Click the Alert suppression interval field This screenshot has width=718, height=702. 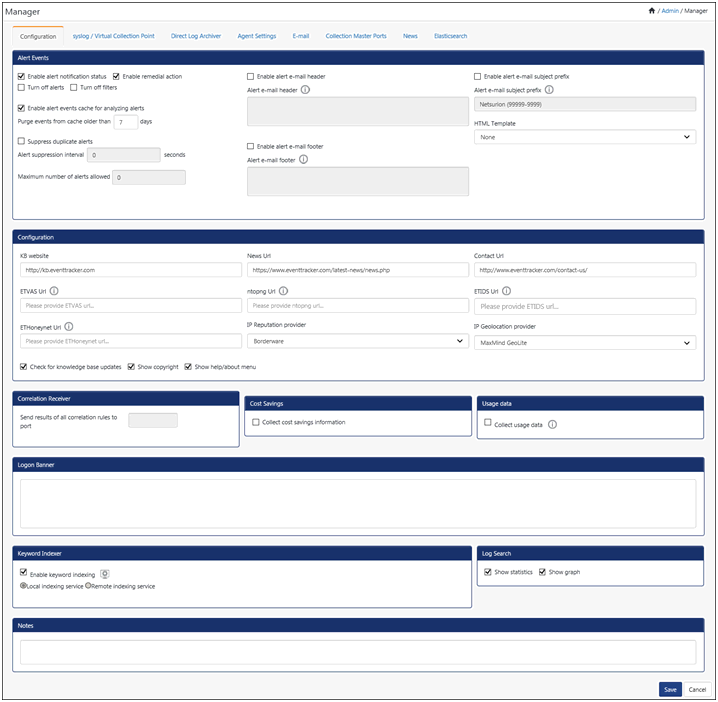(x=124, y=155)
